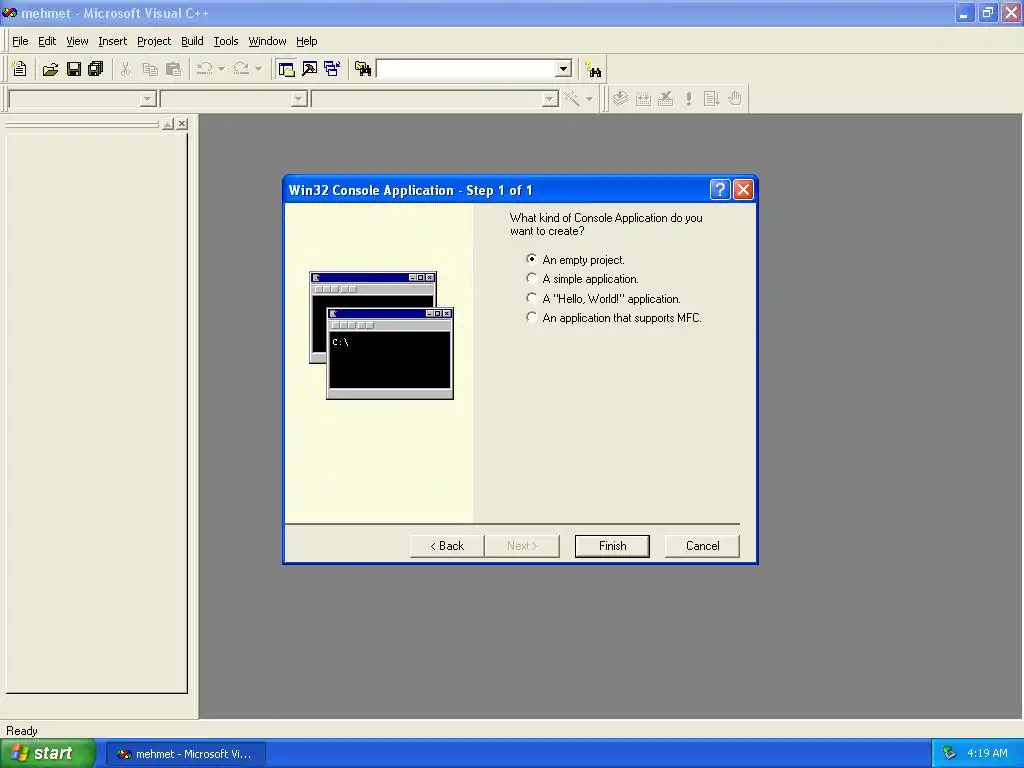
Task: Click the Open file folder icon
Action: point(50,69)
